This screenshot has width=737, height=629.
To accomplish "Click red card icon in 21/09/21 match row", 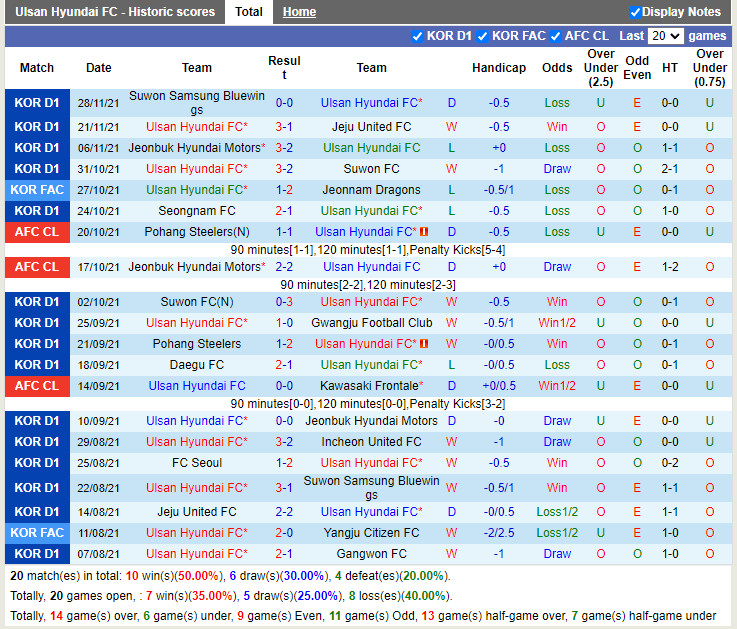I will click(424, 344).
